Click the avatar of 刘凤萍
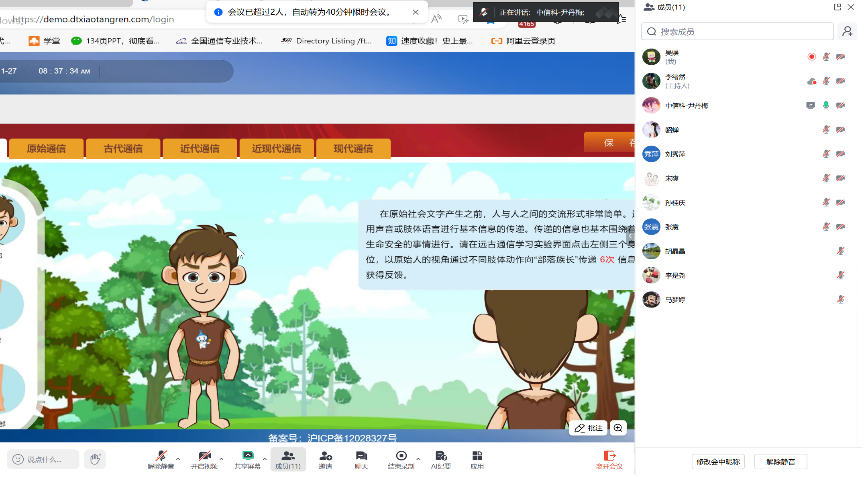 651,154
